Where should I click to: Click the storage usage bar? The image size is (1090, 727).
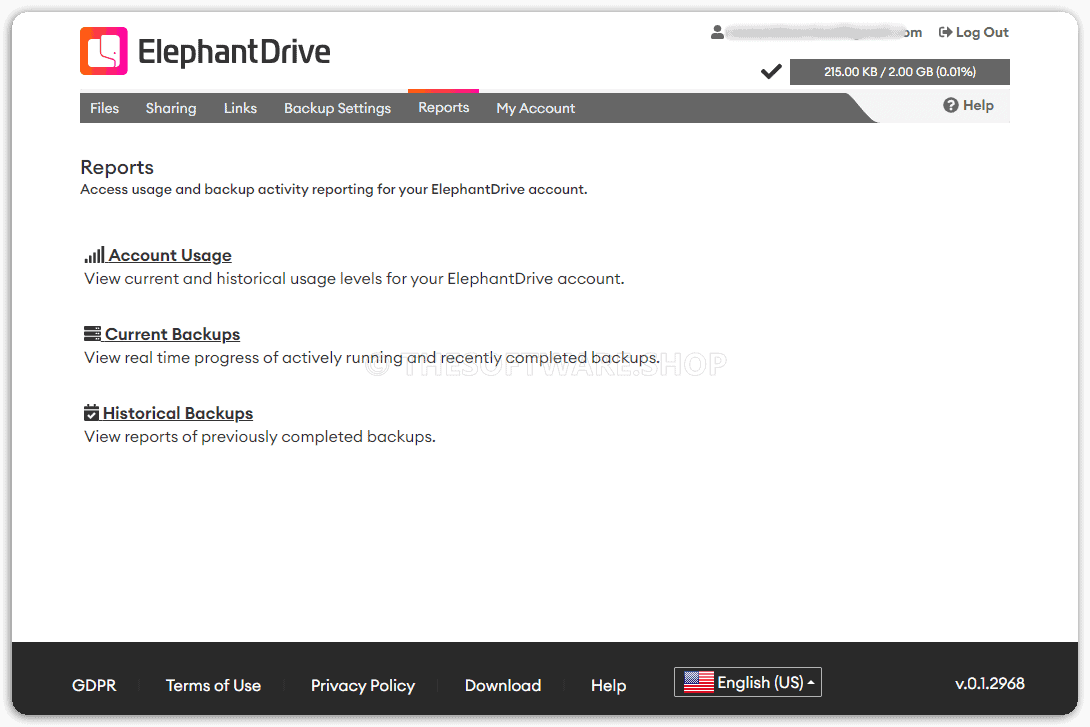900,72
